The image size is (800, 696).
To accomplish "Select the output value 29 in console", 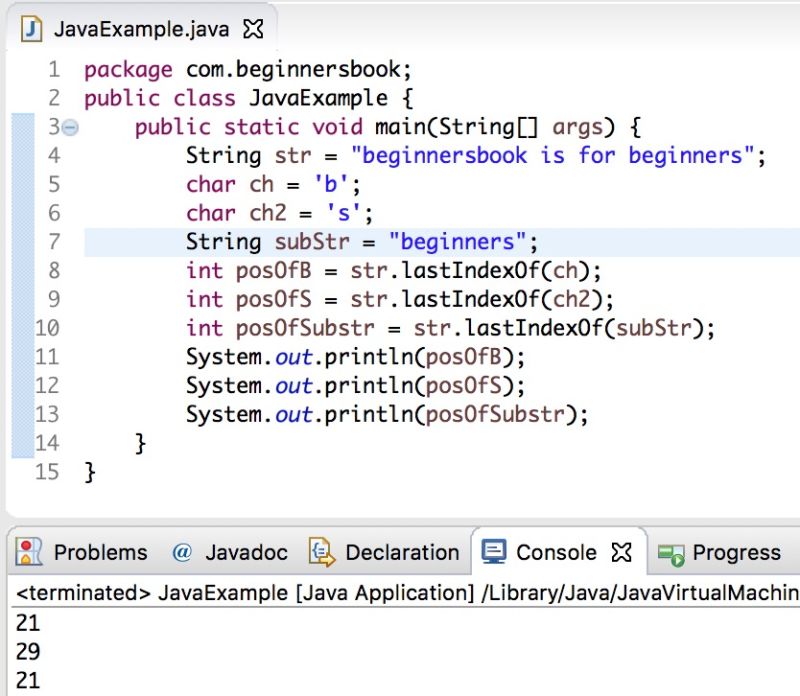I will click(30, 652).
